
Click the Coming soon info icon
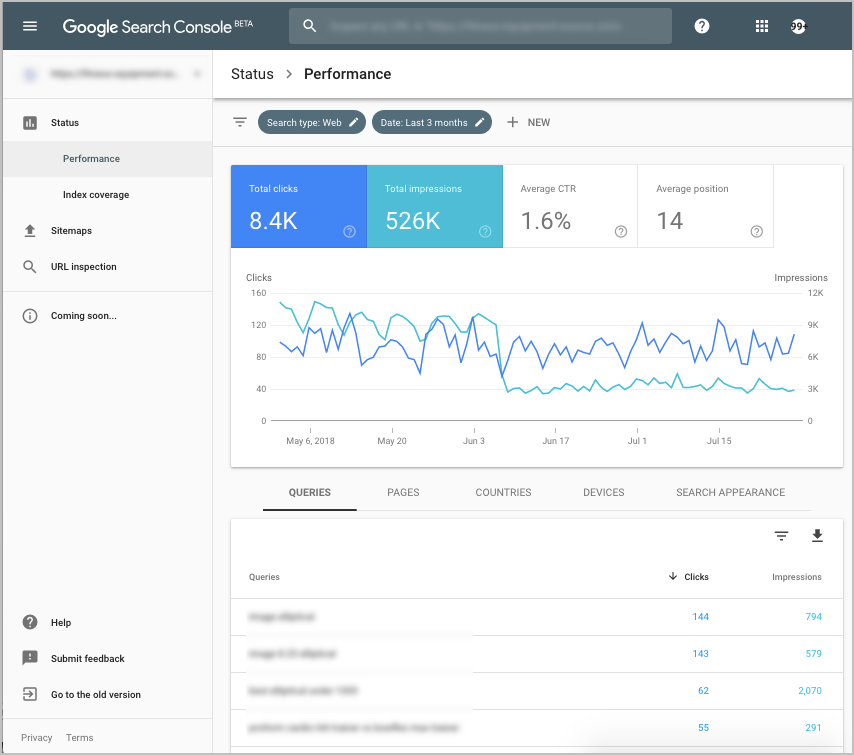coord(30,316)
